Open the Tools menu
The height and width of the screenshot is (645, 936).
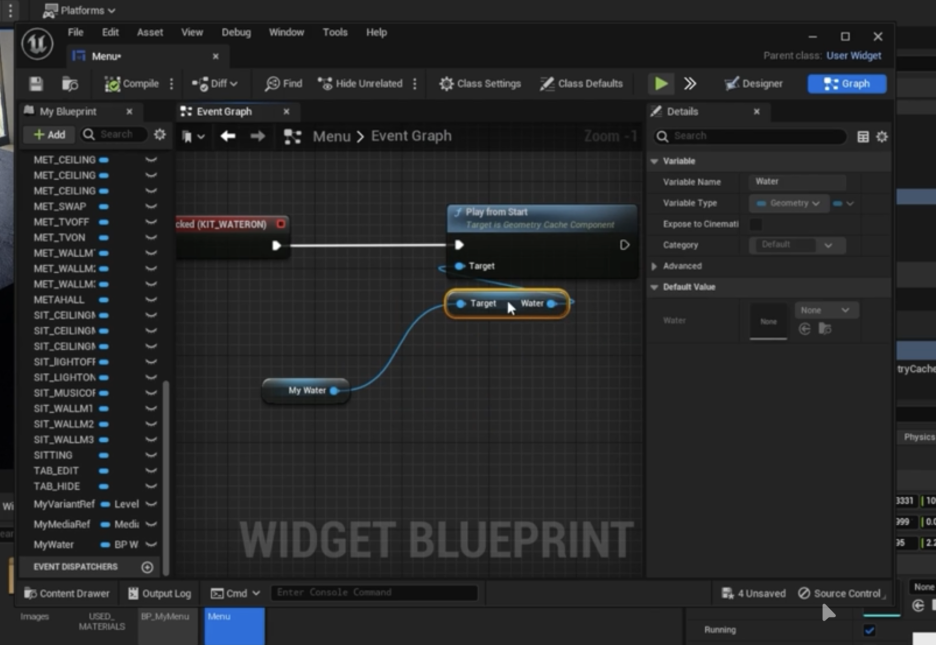[x=335, y=32]
